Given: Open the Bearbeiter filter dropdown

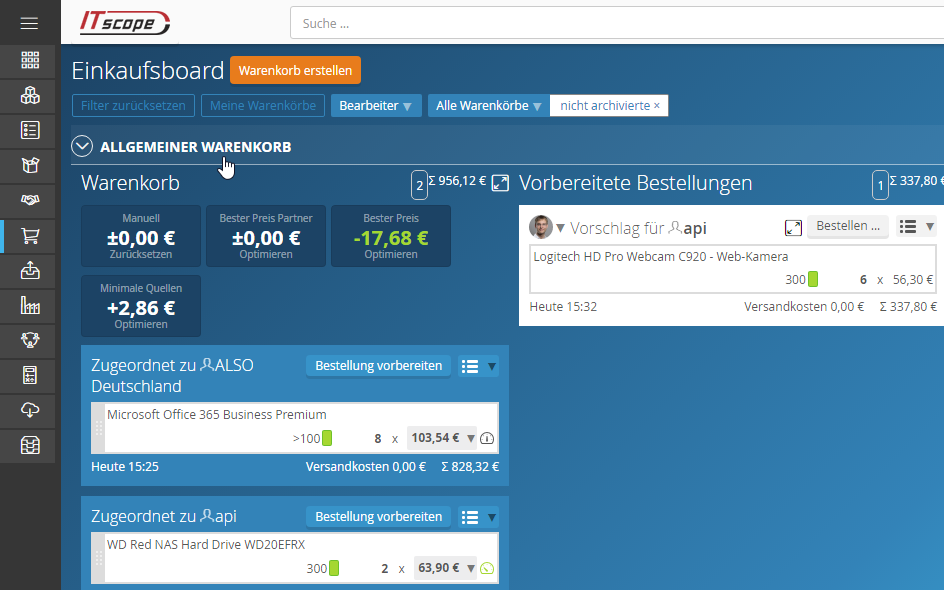Looking at the screenshot, I should 376,105.
